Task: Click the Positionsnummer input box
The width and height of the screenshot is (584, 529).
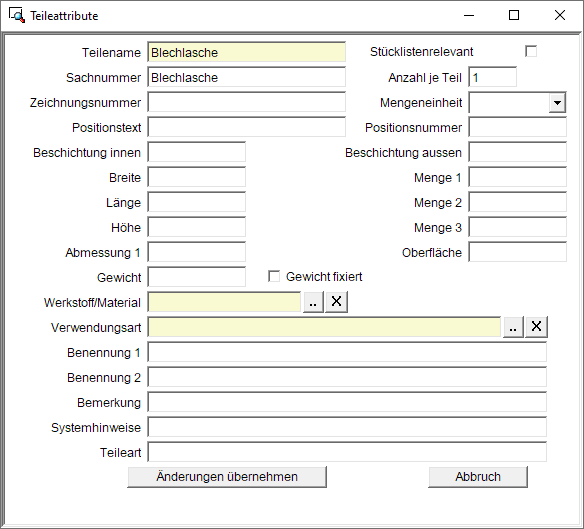Action: coord(517,127)
